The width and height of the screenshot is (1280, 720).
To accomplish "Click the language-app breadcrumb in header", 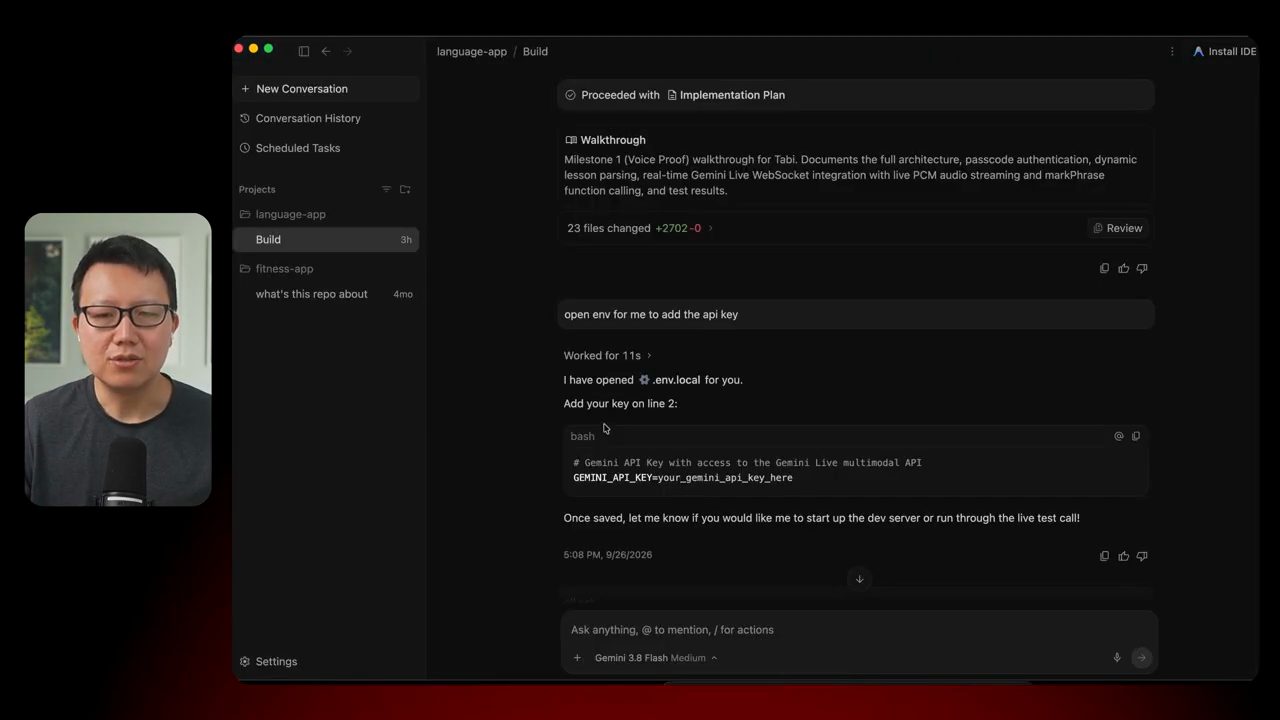I will 472,51.
